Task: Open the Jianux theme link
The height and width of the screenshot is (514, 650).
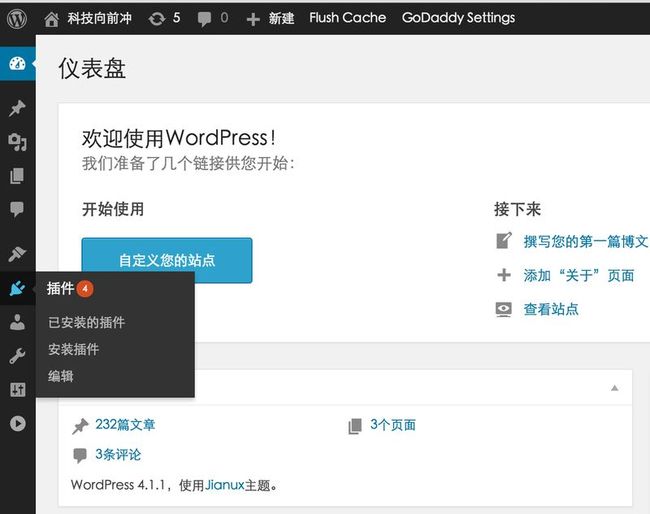Action: point(225,485)
